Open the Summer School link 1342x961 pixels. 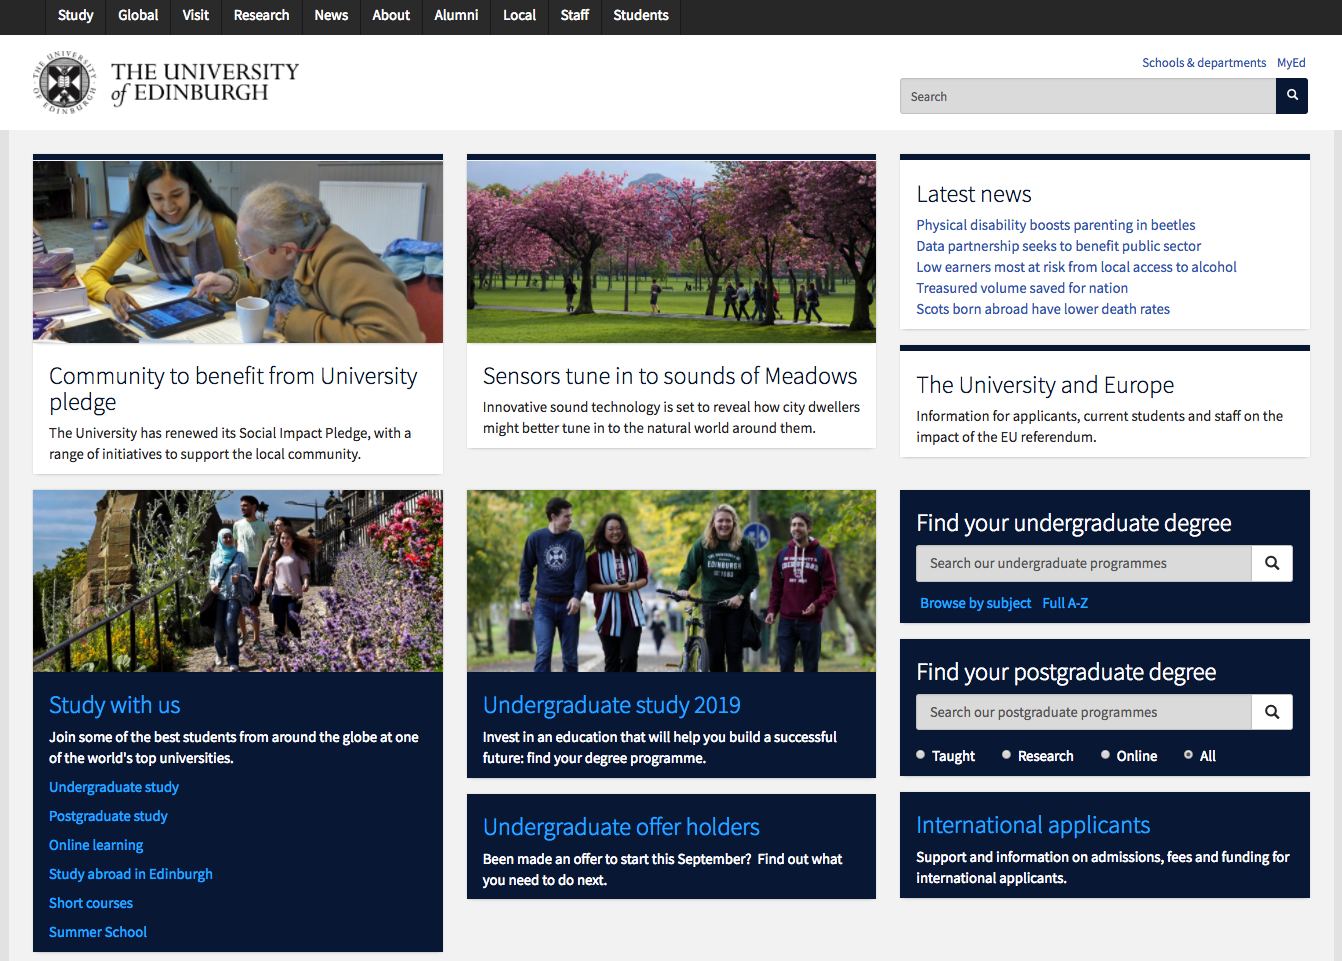pos(98,932)
